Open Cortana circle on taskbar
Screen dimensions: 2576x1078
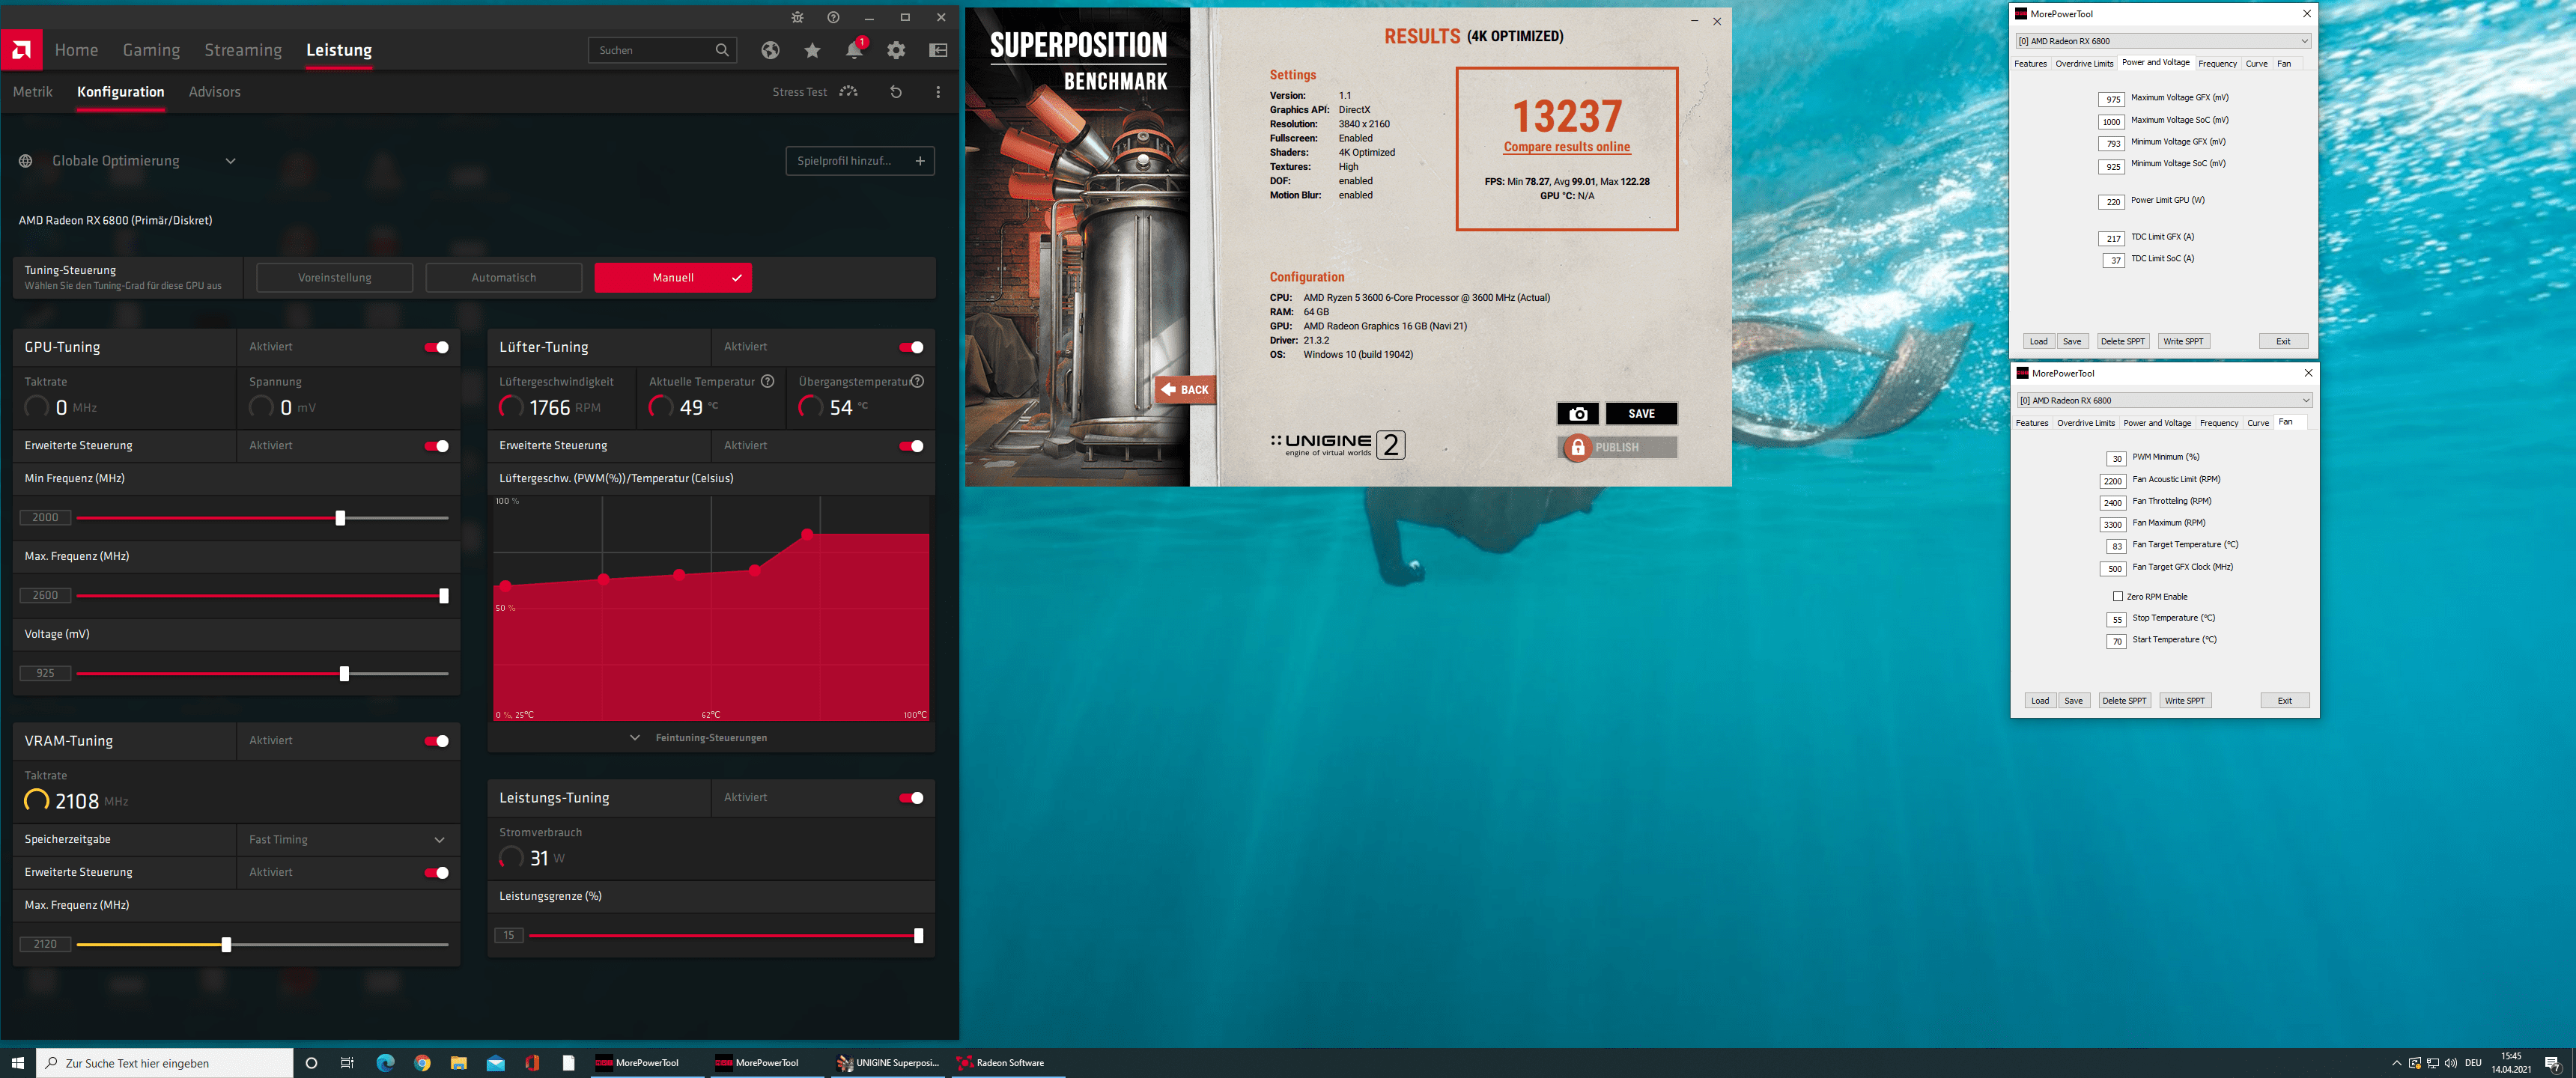[x=311, y=1062]
